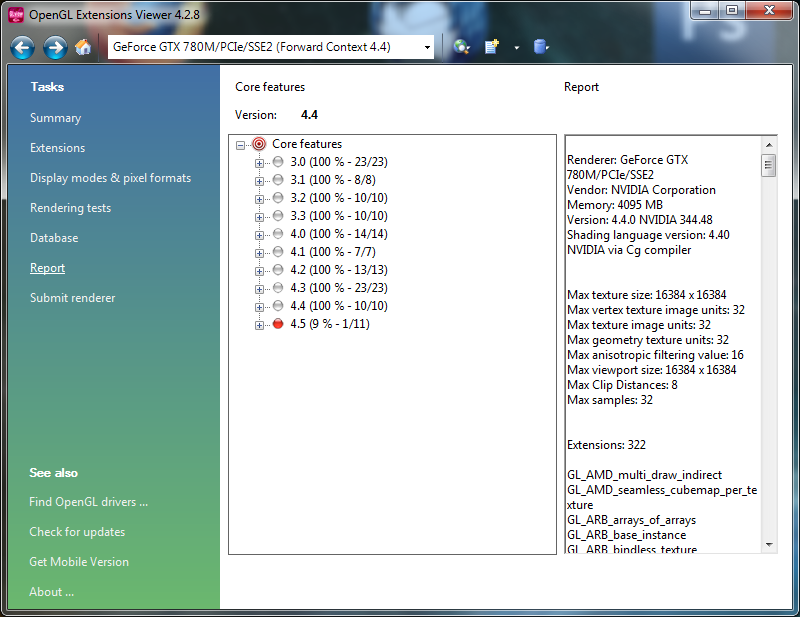Select the 'Core features' tree label
This screenshot has width=800, height=617.
tap(307, 144)
